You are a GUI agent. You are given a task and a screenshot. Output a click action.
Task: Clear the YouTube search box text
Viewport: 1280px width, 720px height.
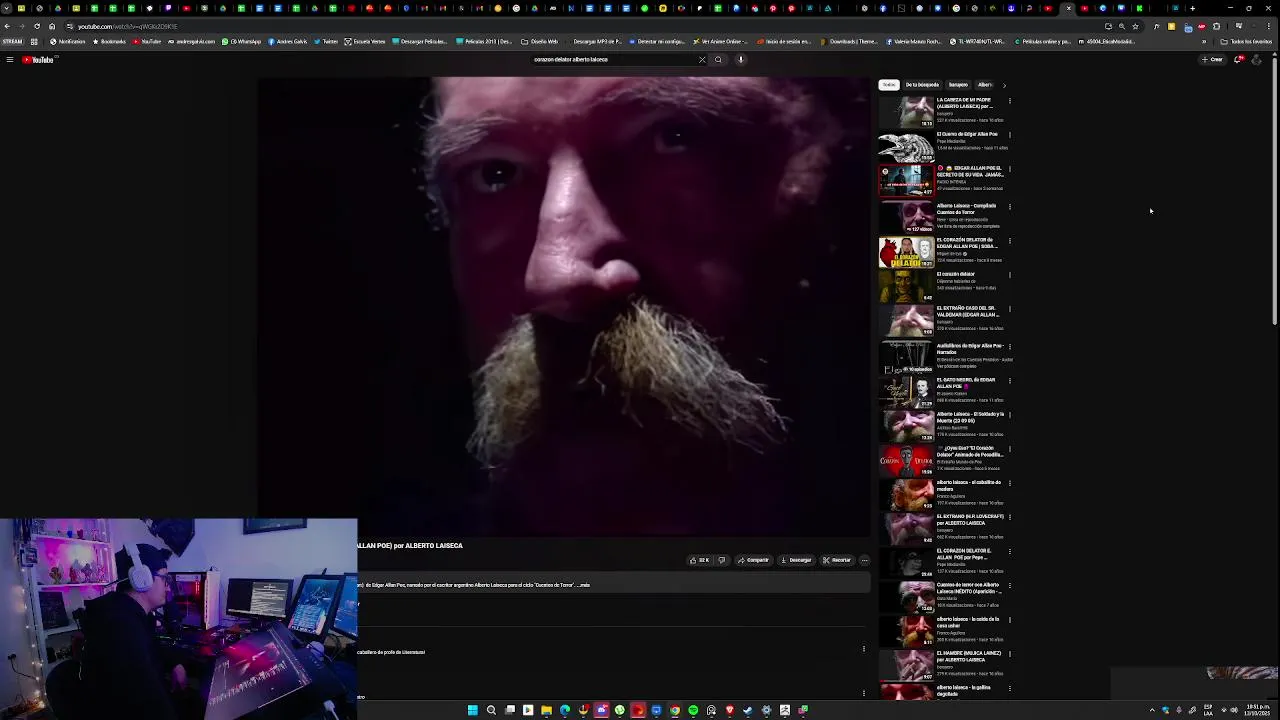point(702,59)
